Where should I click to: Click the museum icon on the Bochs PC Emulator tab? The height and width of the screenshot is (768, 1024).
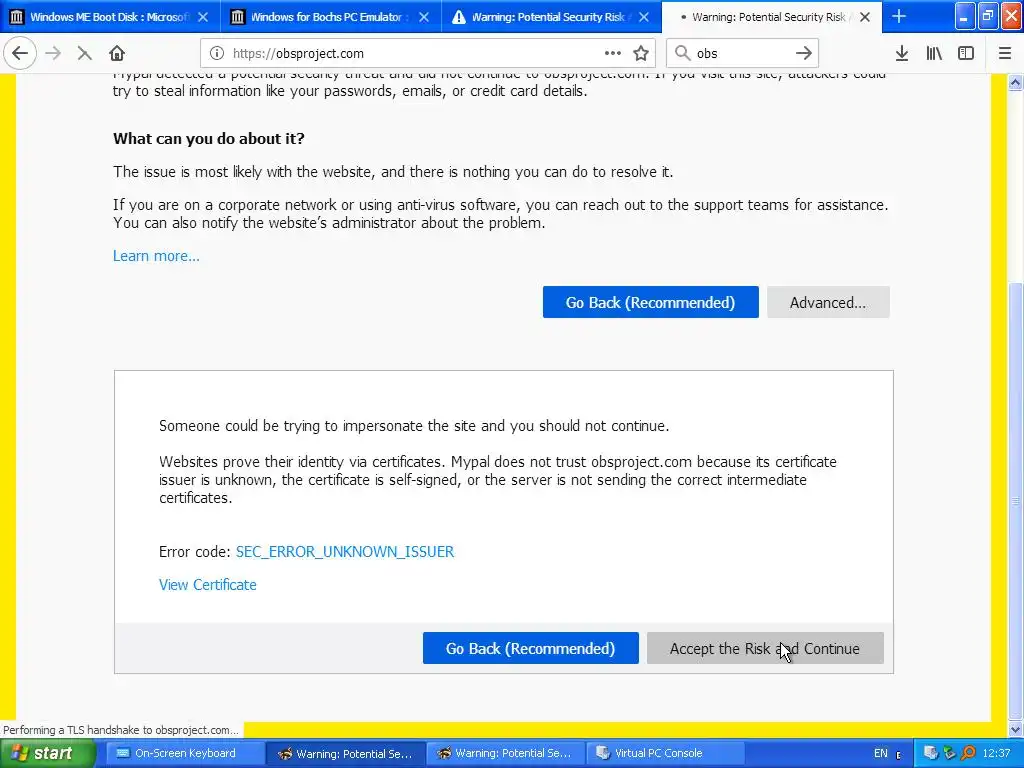pos(238,17)
